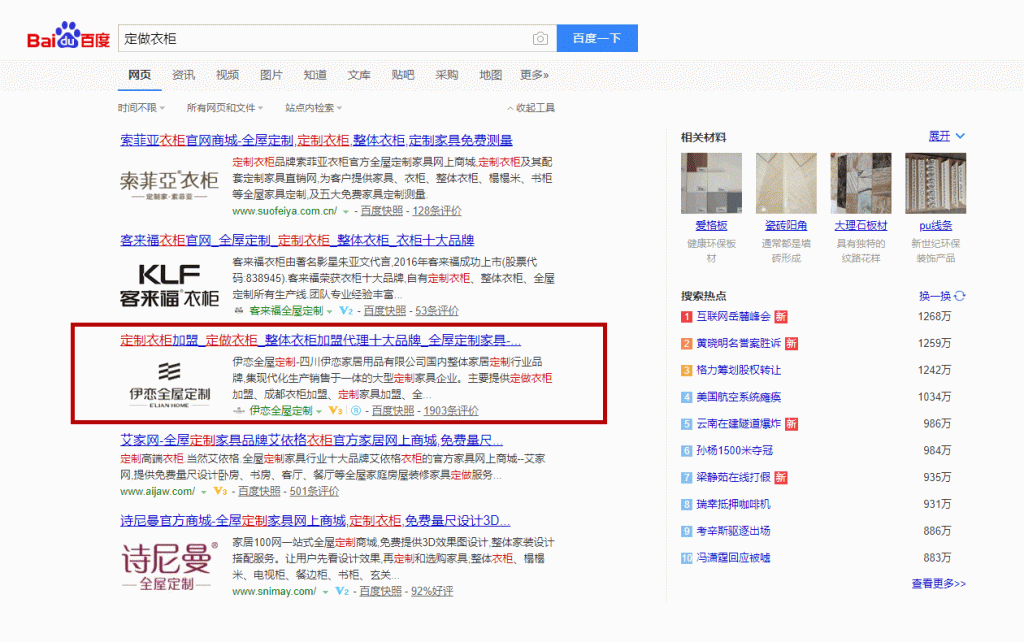
Task: Click the V3 badge on 伊恋 result
Action: (x=336, y=411)
